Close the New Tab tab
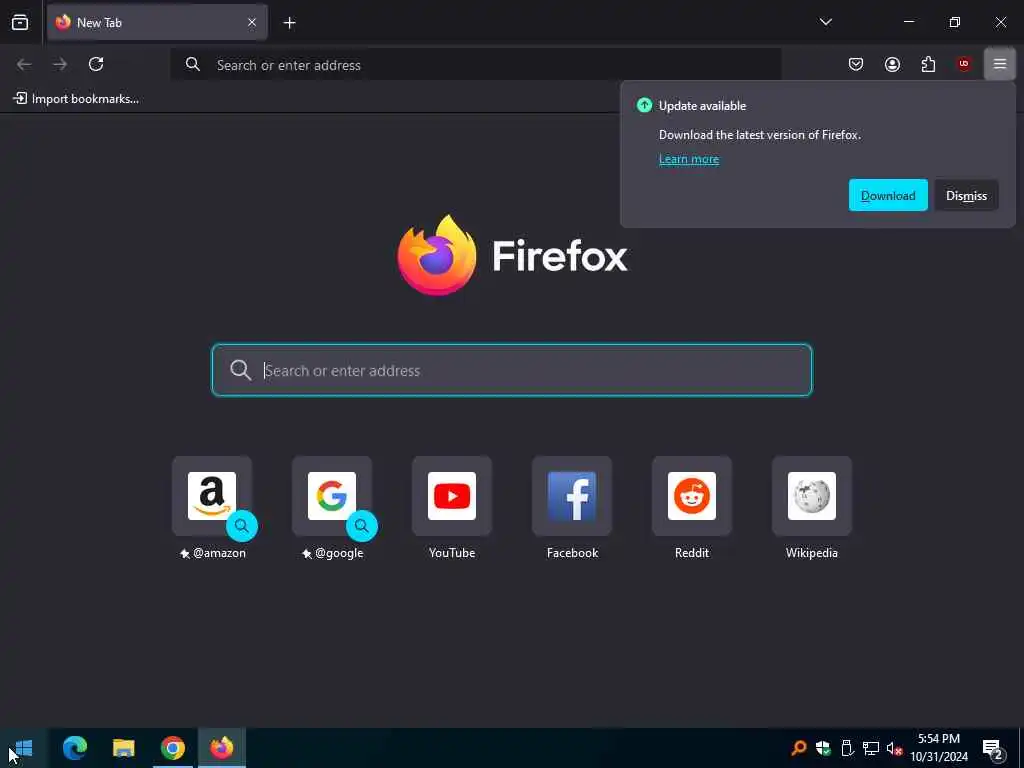 click(x=252, y=22)
